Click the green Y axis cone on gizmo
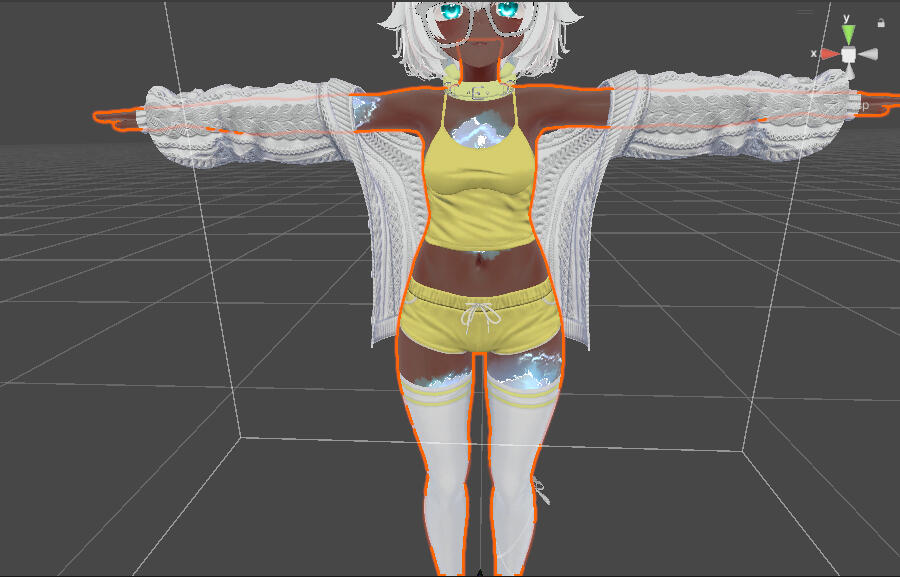900x577 pixels. 848,36
